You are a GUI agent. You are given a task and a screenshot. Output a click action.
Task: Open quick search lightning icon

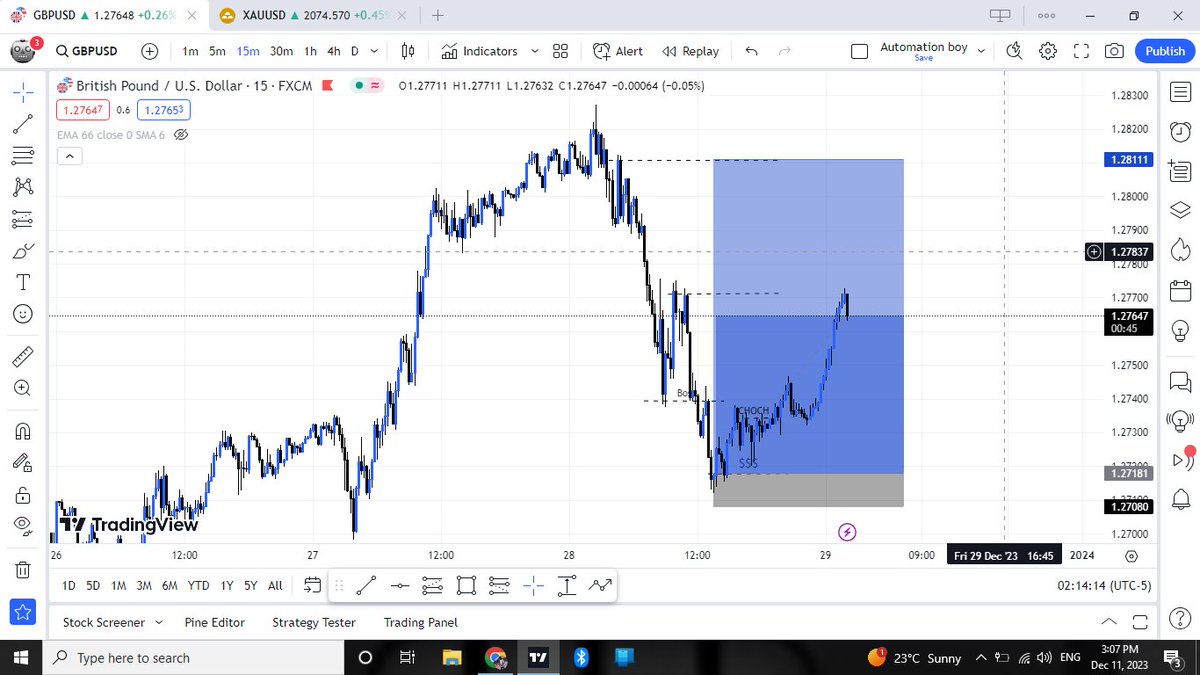1014,51
